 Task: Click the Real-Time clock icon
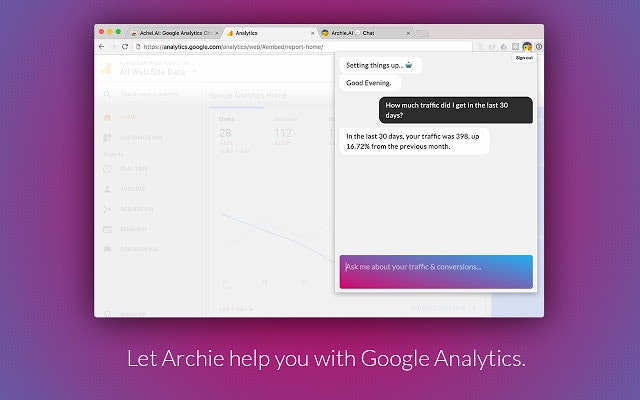(x=107, y=169)
